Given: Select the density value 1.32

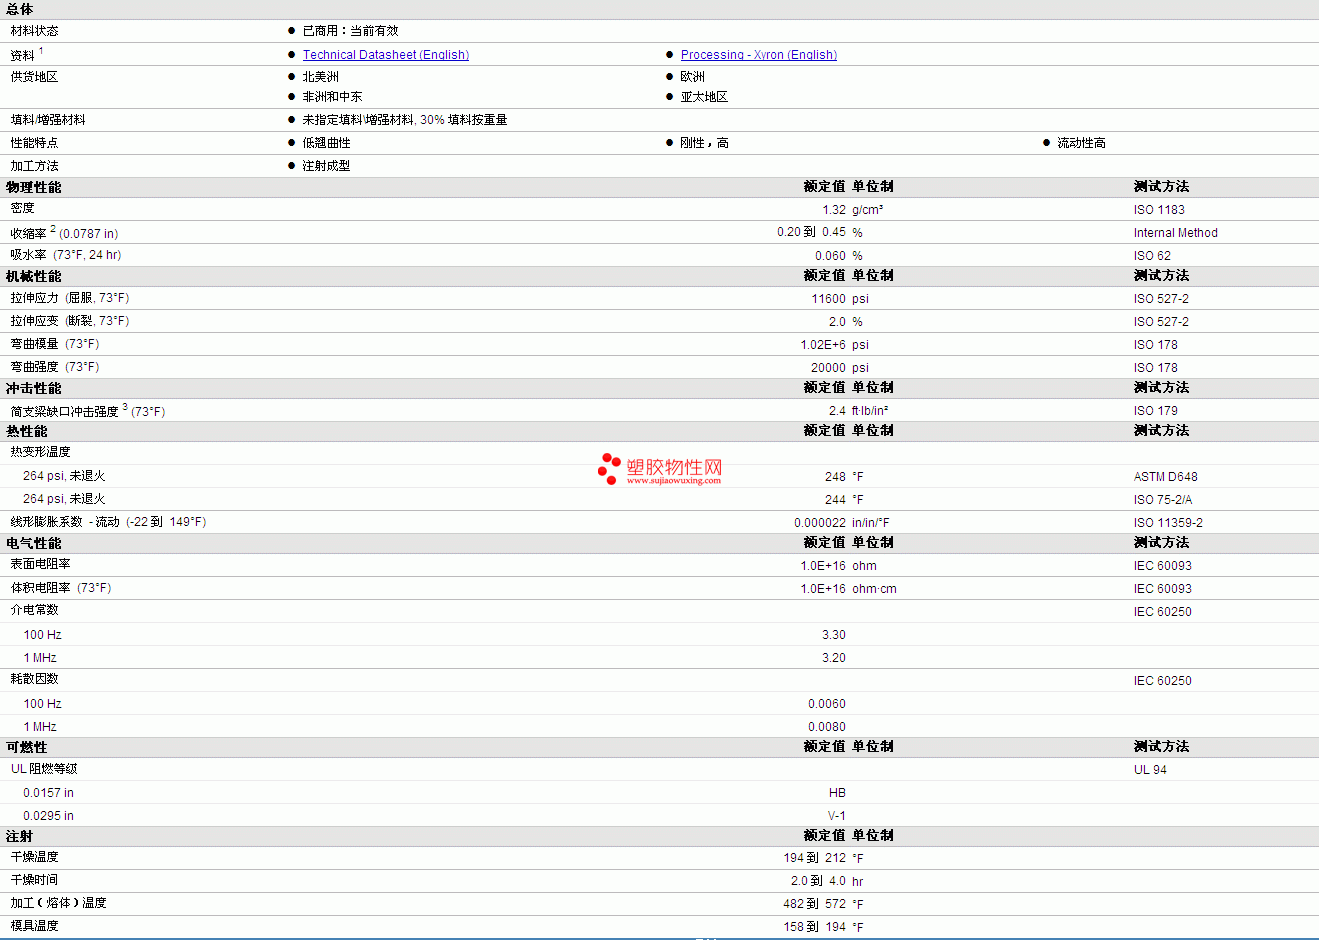Looking at the screenshot, I should (x=834, y=210).
